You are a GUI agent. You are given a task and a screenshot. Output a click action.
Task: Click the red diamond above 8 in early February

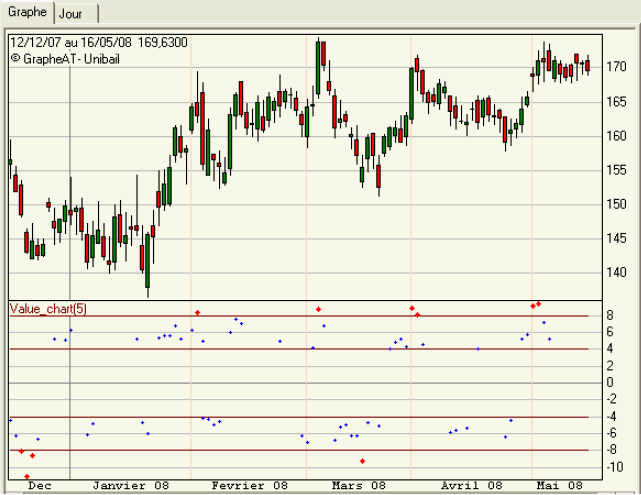pos(197,313)
